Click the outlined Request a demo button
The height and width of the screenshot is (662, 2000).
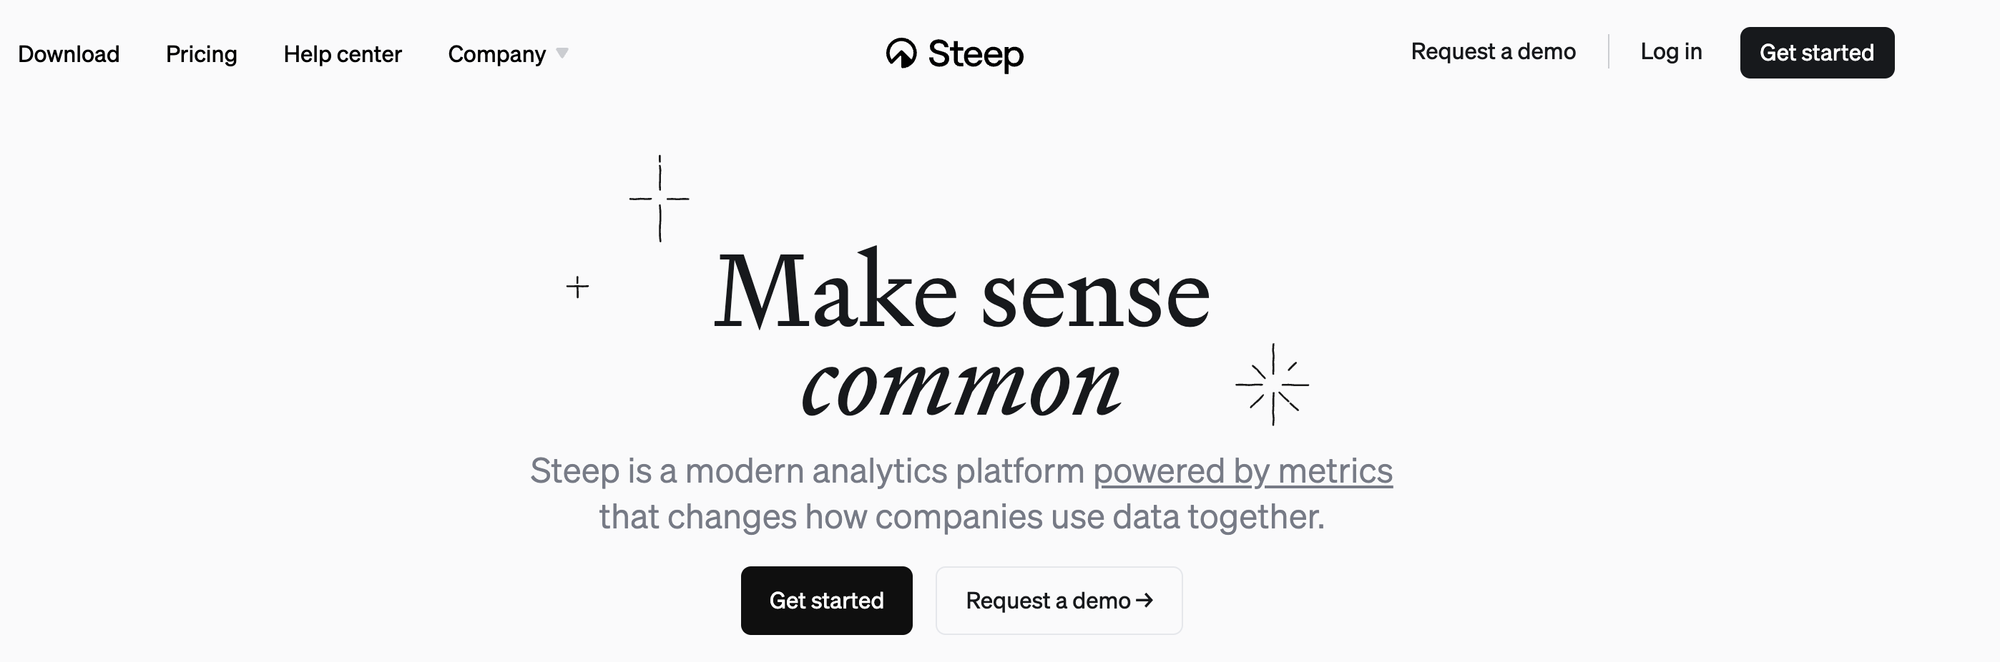click(x=1048, y=601)
